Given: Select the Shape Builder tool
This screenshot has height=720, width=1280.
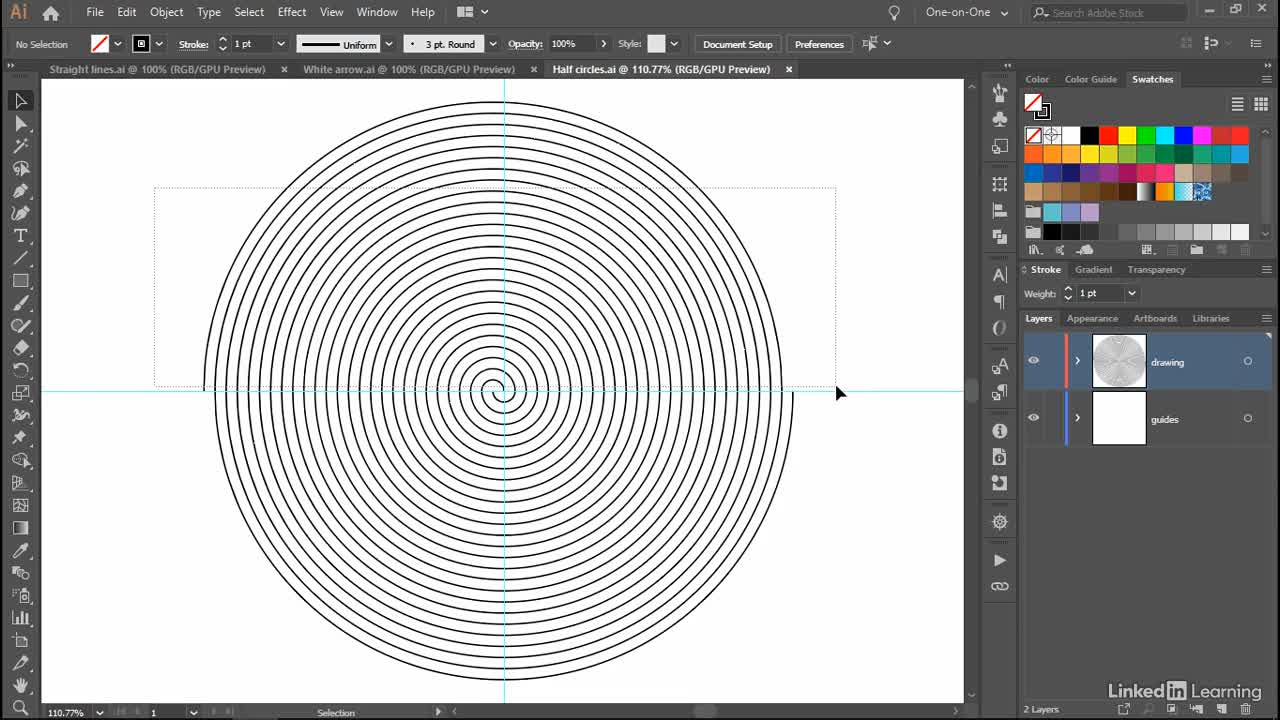Looking at the screenshot, I should point(20,461).
